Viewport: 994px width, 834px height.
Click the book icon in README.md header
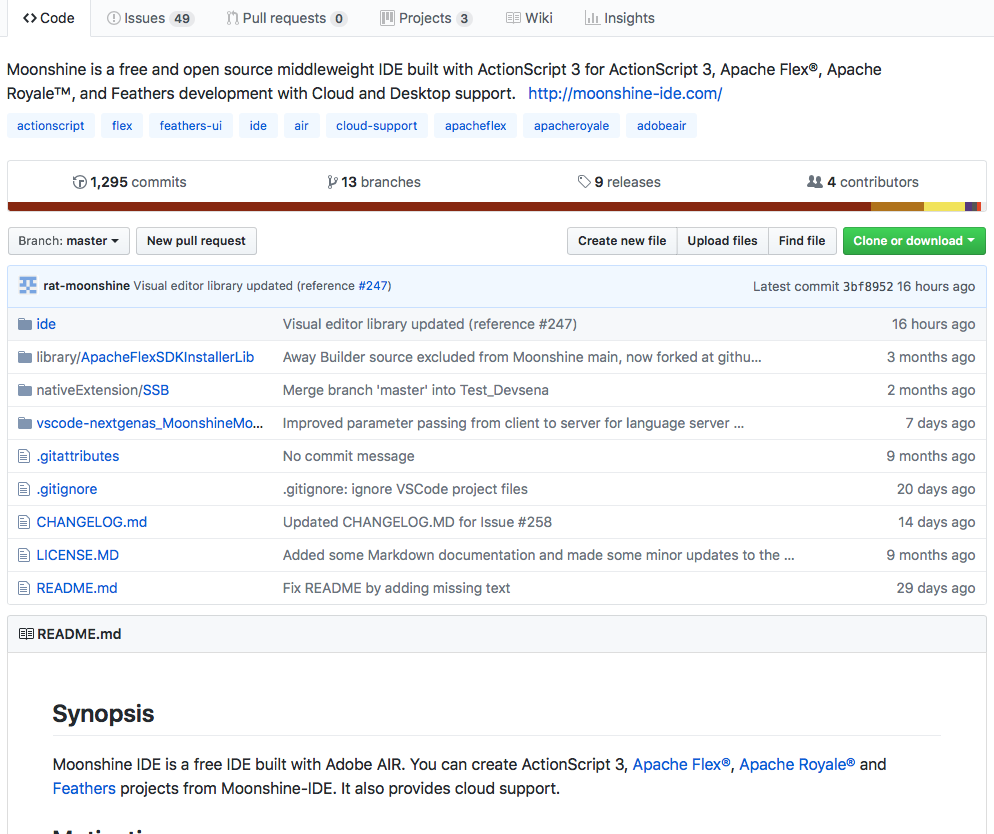(26, 634)
